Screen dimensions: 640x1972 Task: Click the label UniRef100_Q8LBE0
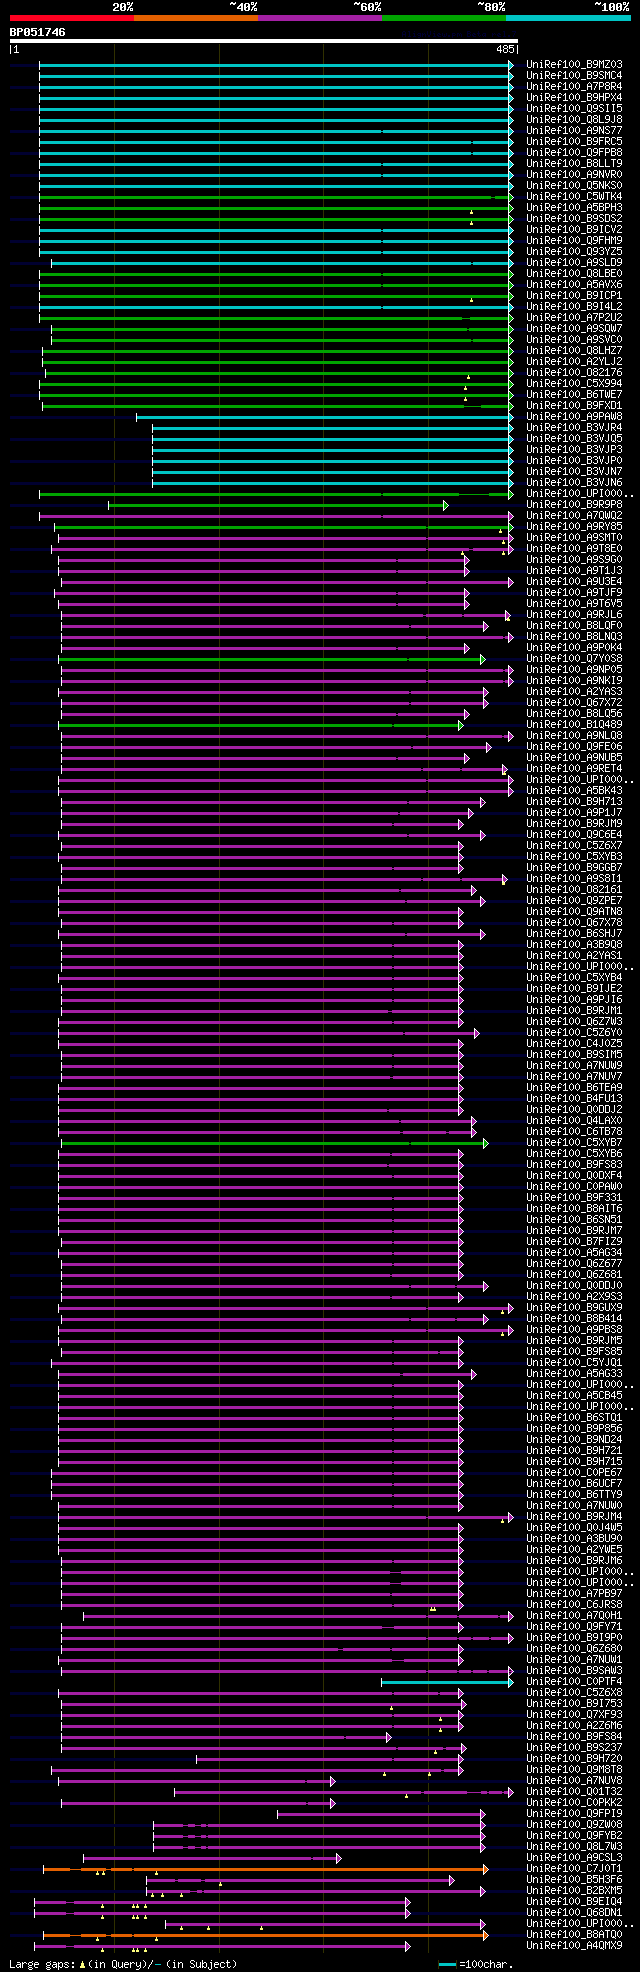coord(574,274)
